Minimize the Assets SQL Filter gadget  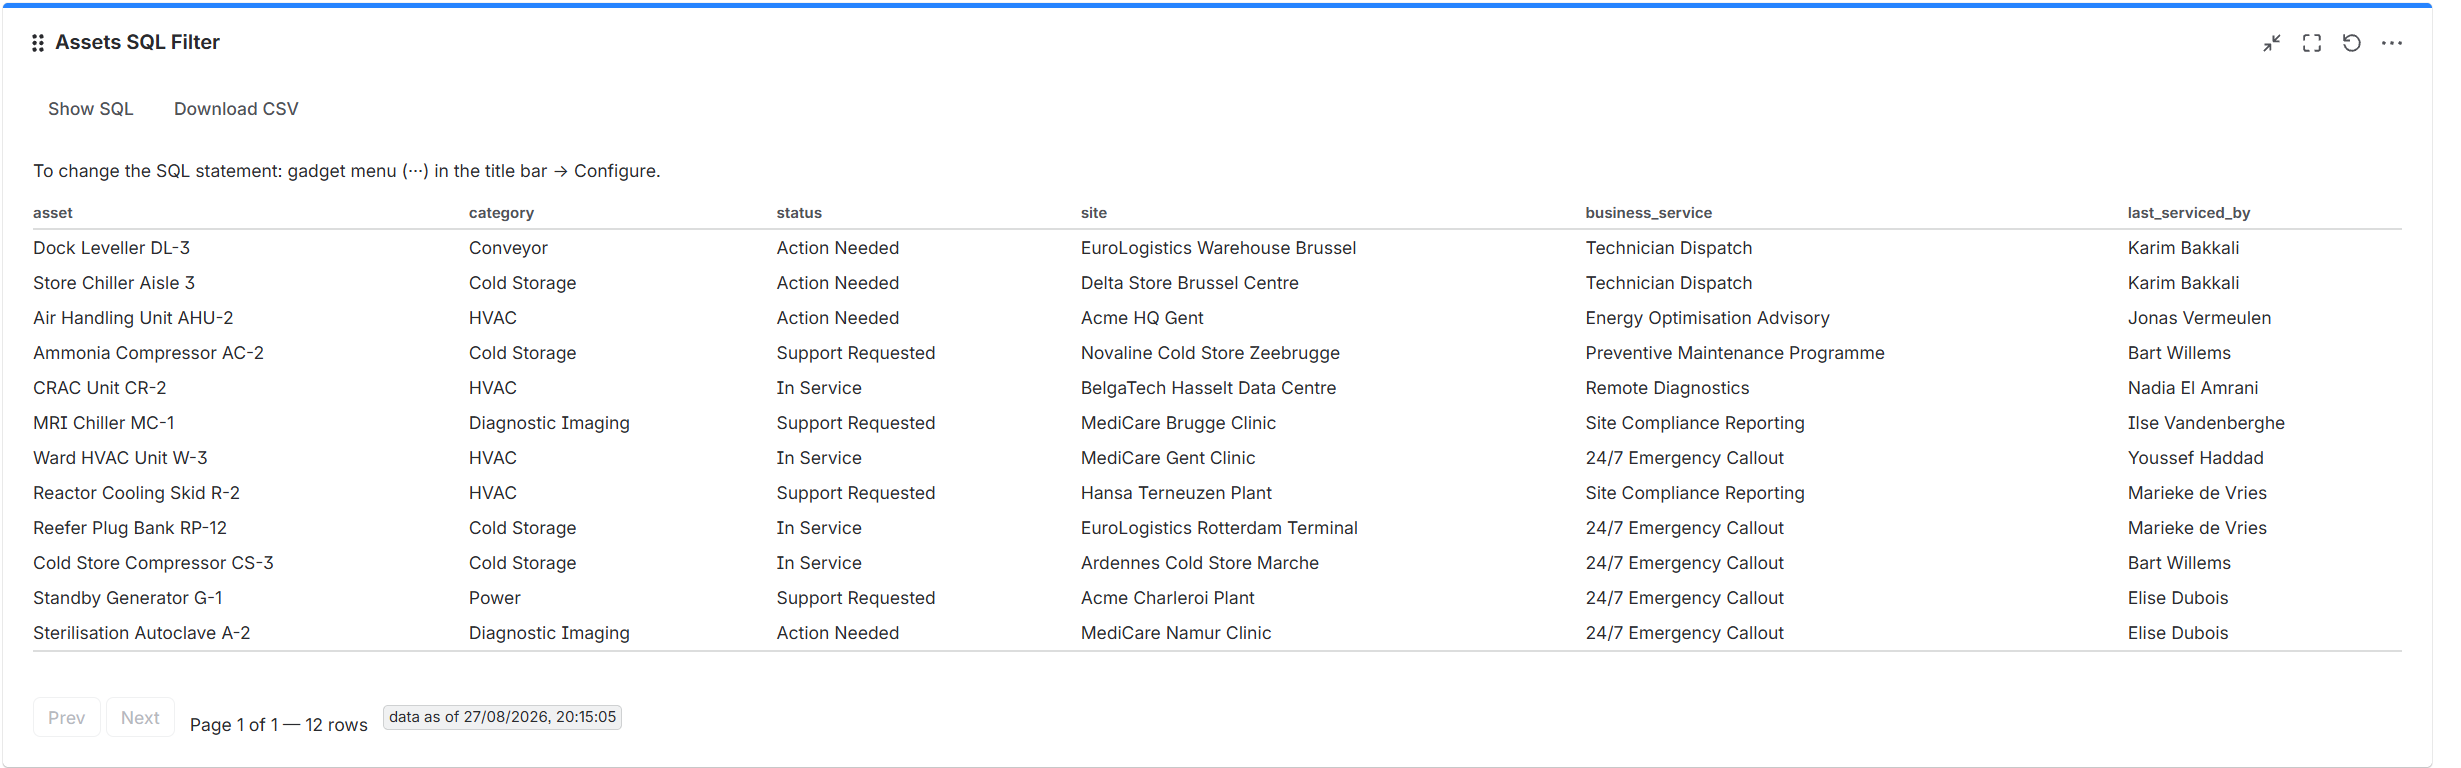tap(2272, 43)
